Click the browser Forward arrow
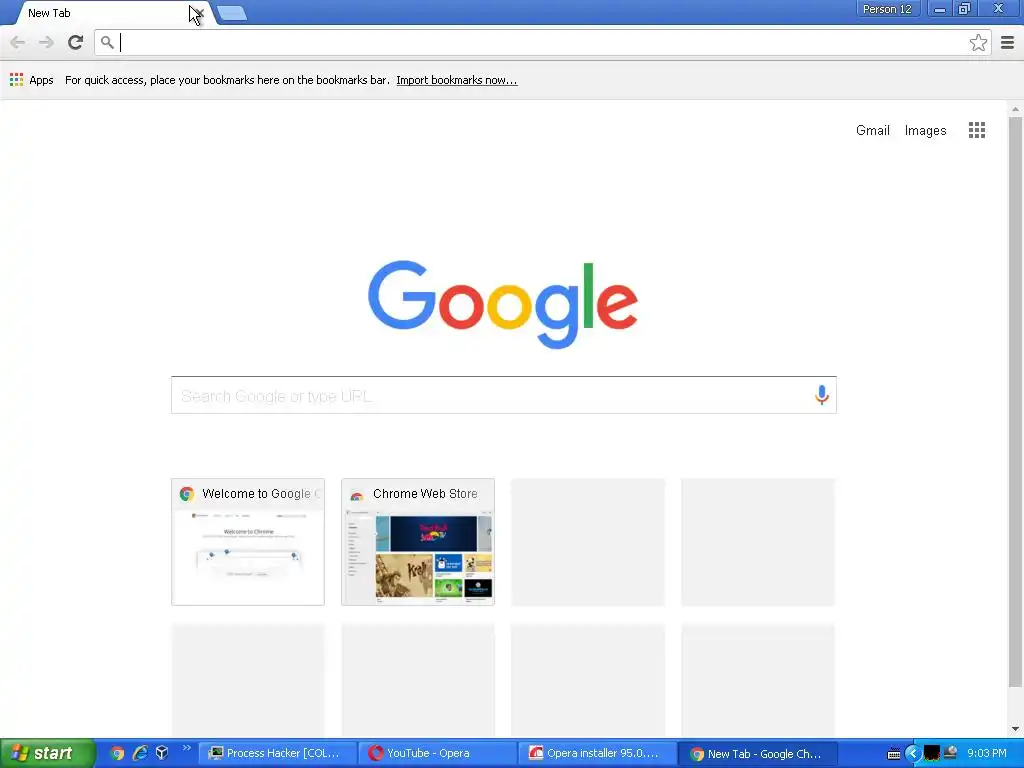1024x768 pixels. [x=46, y=43]
